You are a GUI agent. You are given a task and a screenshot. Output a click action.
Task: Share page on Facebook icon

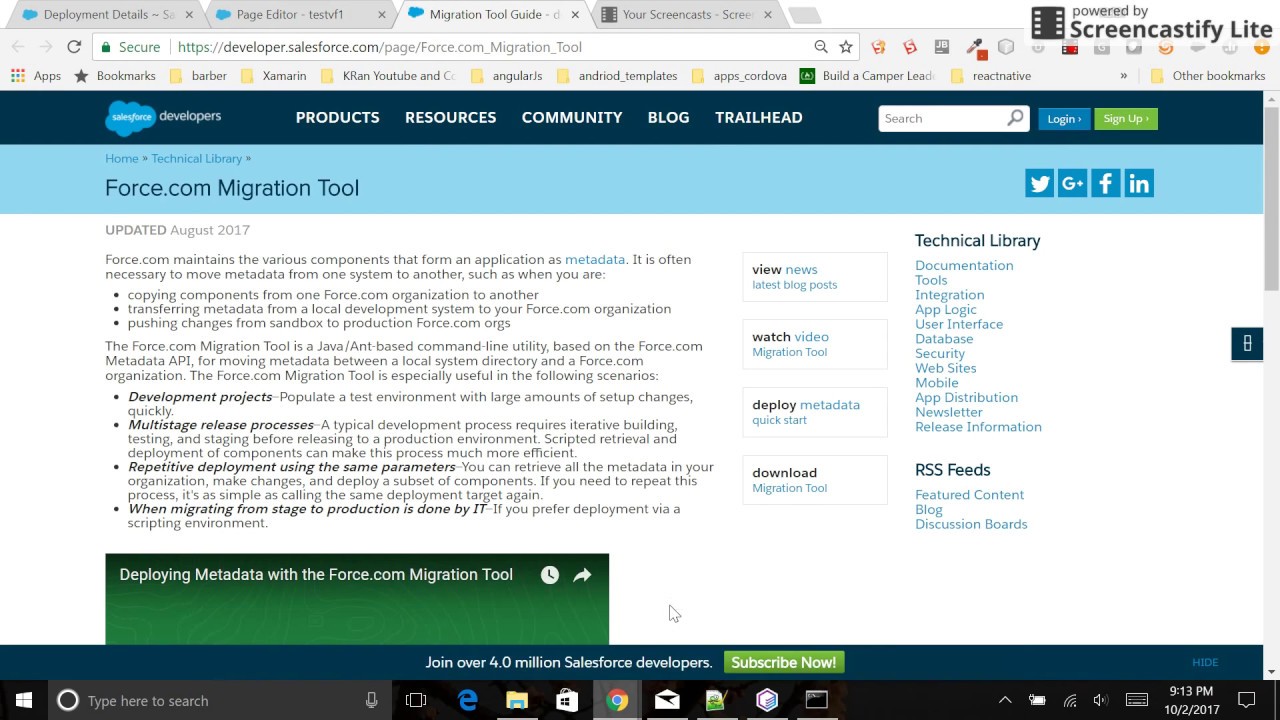tap(1105, 183)
